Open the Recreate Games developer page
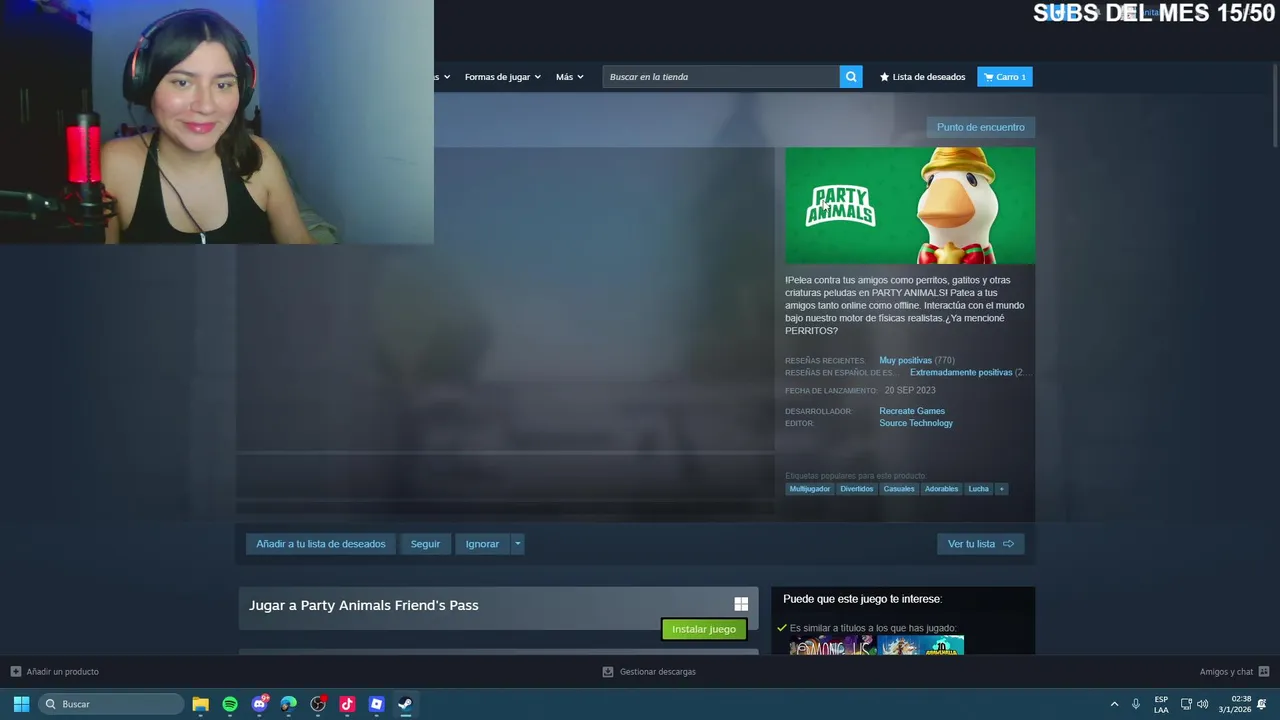 (x=912, y=411)
